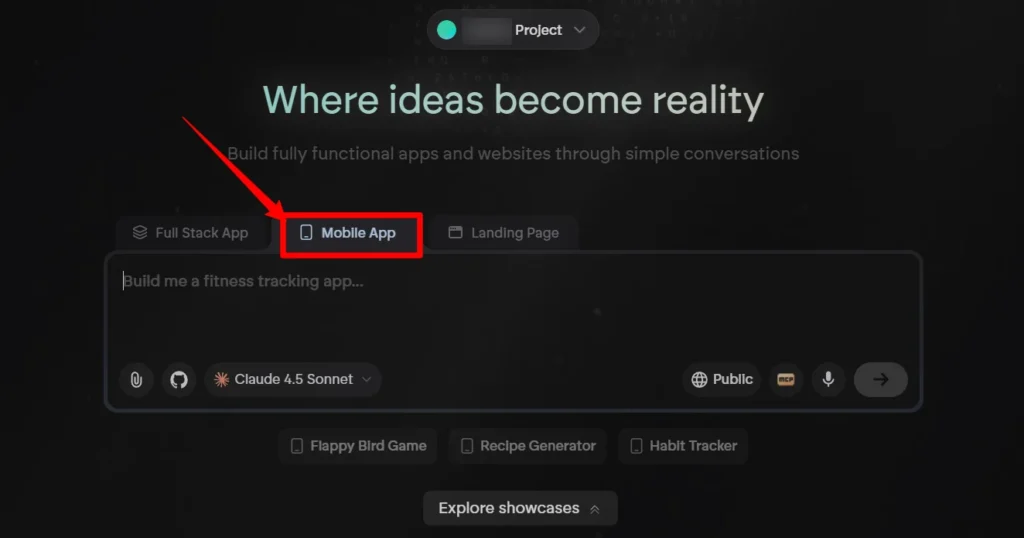Open the Project selector dropdown
Screen dimensions: 1024x538
513,30
